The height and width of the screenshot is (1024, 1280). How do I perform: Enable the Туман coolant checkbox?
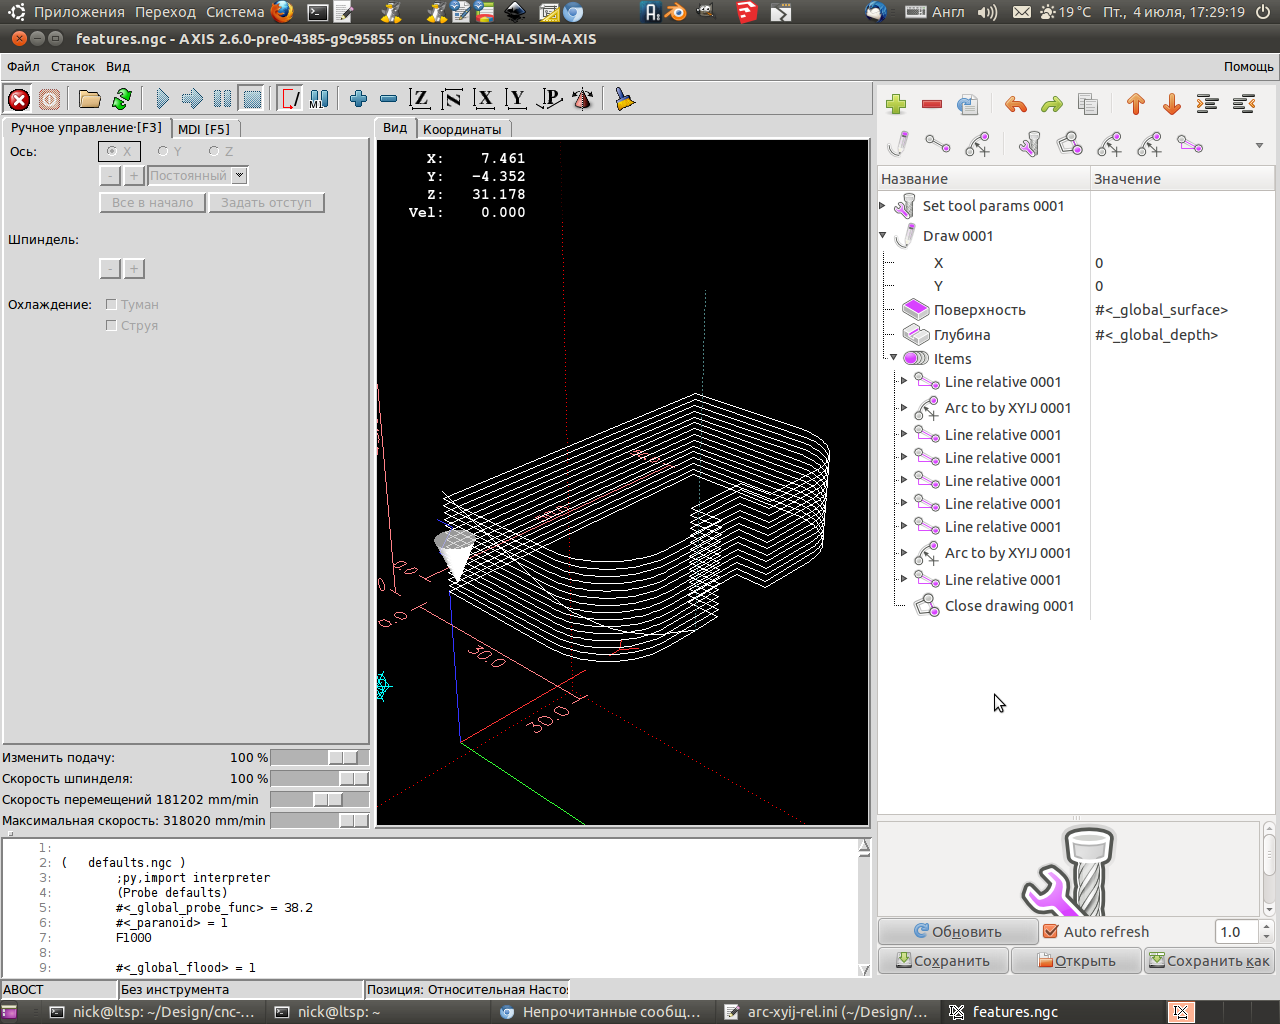click(x=111, y=304)
